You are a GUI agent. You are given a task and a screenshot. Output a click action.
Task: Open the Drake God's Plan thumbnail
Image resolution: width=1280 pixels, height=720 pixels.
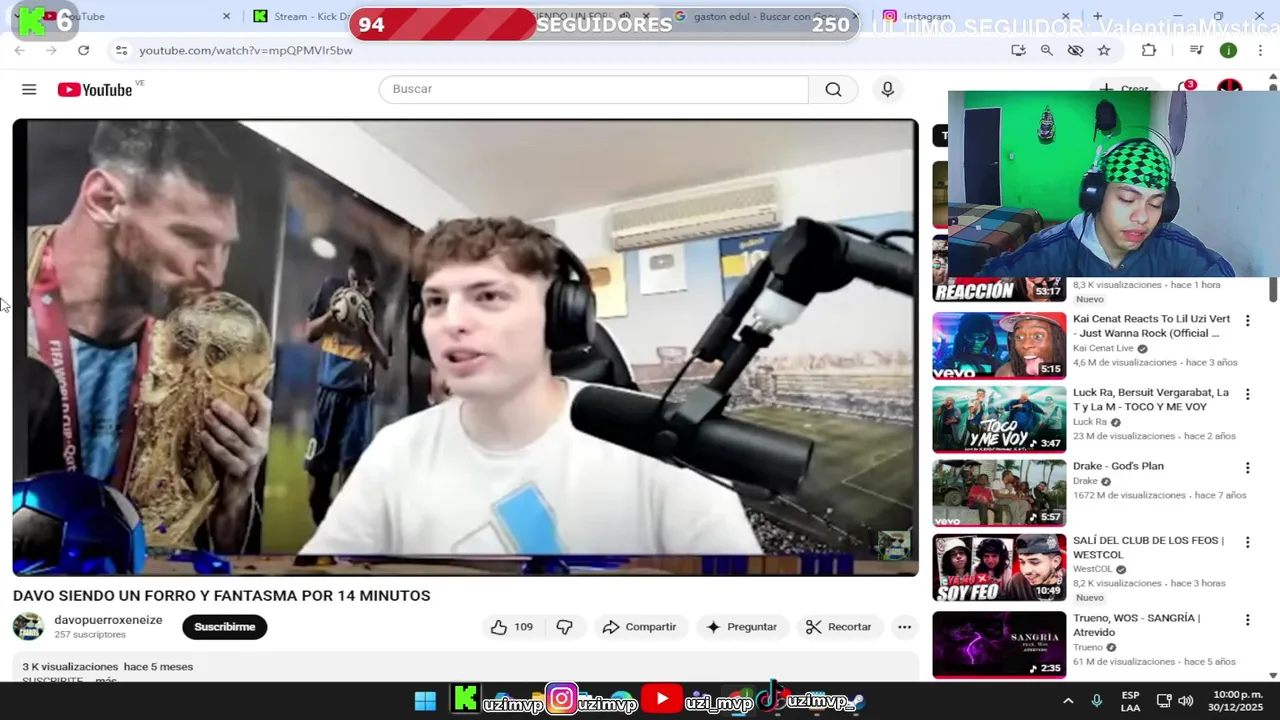click(999, 493)
